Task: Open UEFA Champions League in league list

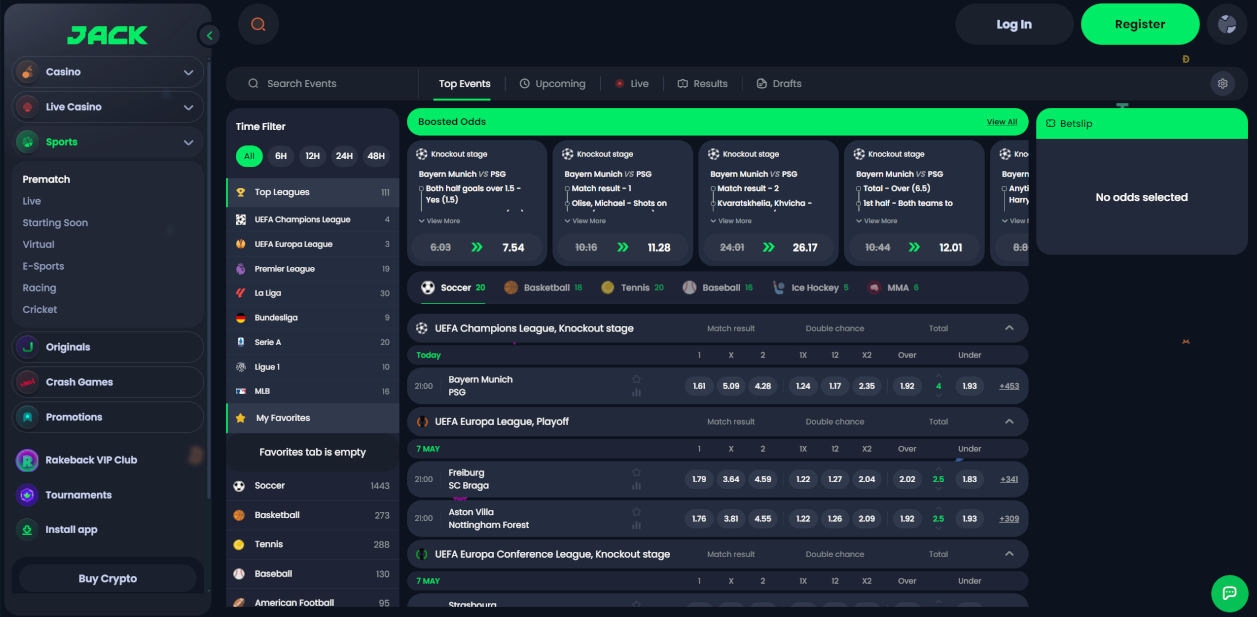Action: pyautogui.click(x=312, y=219)
